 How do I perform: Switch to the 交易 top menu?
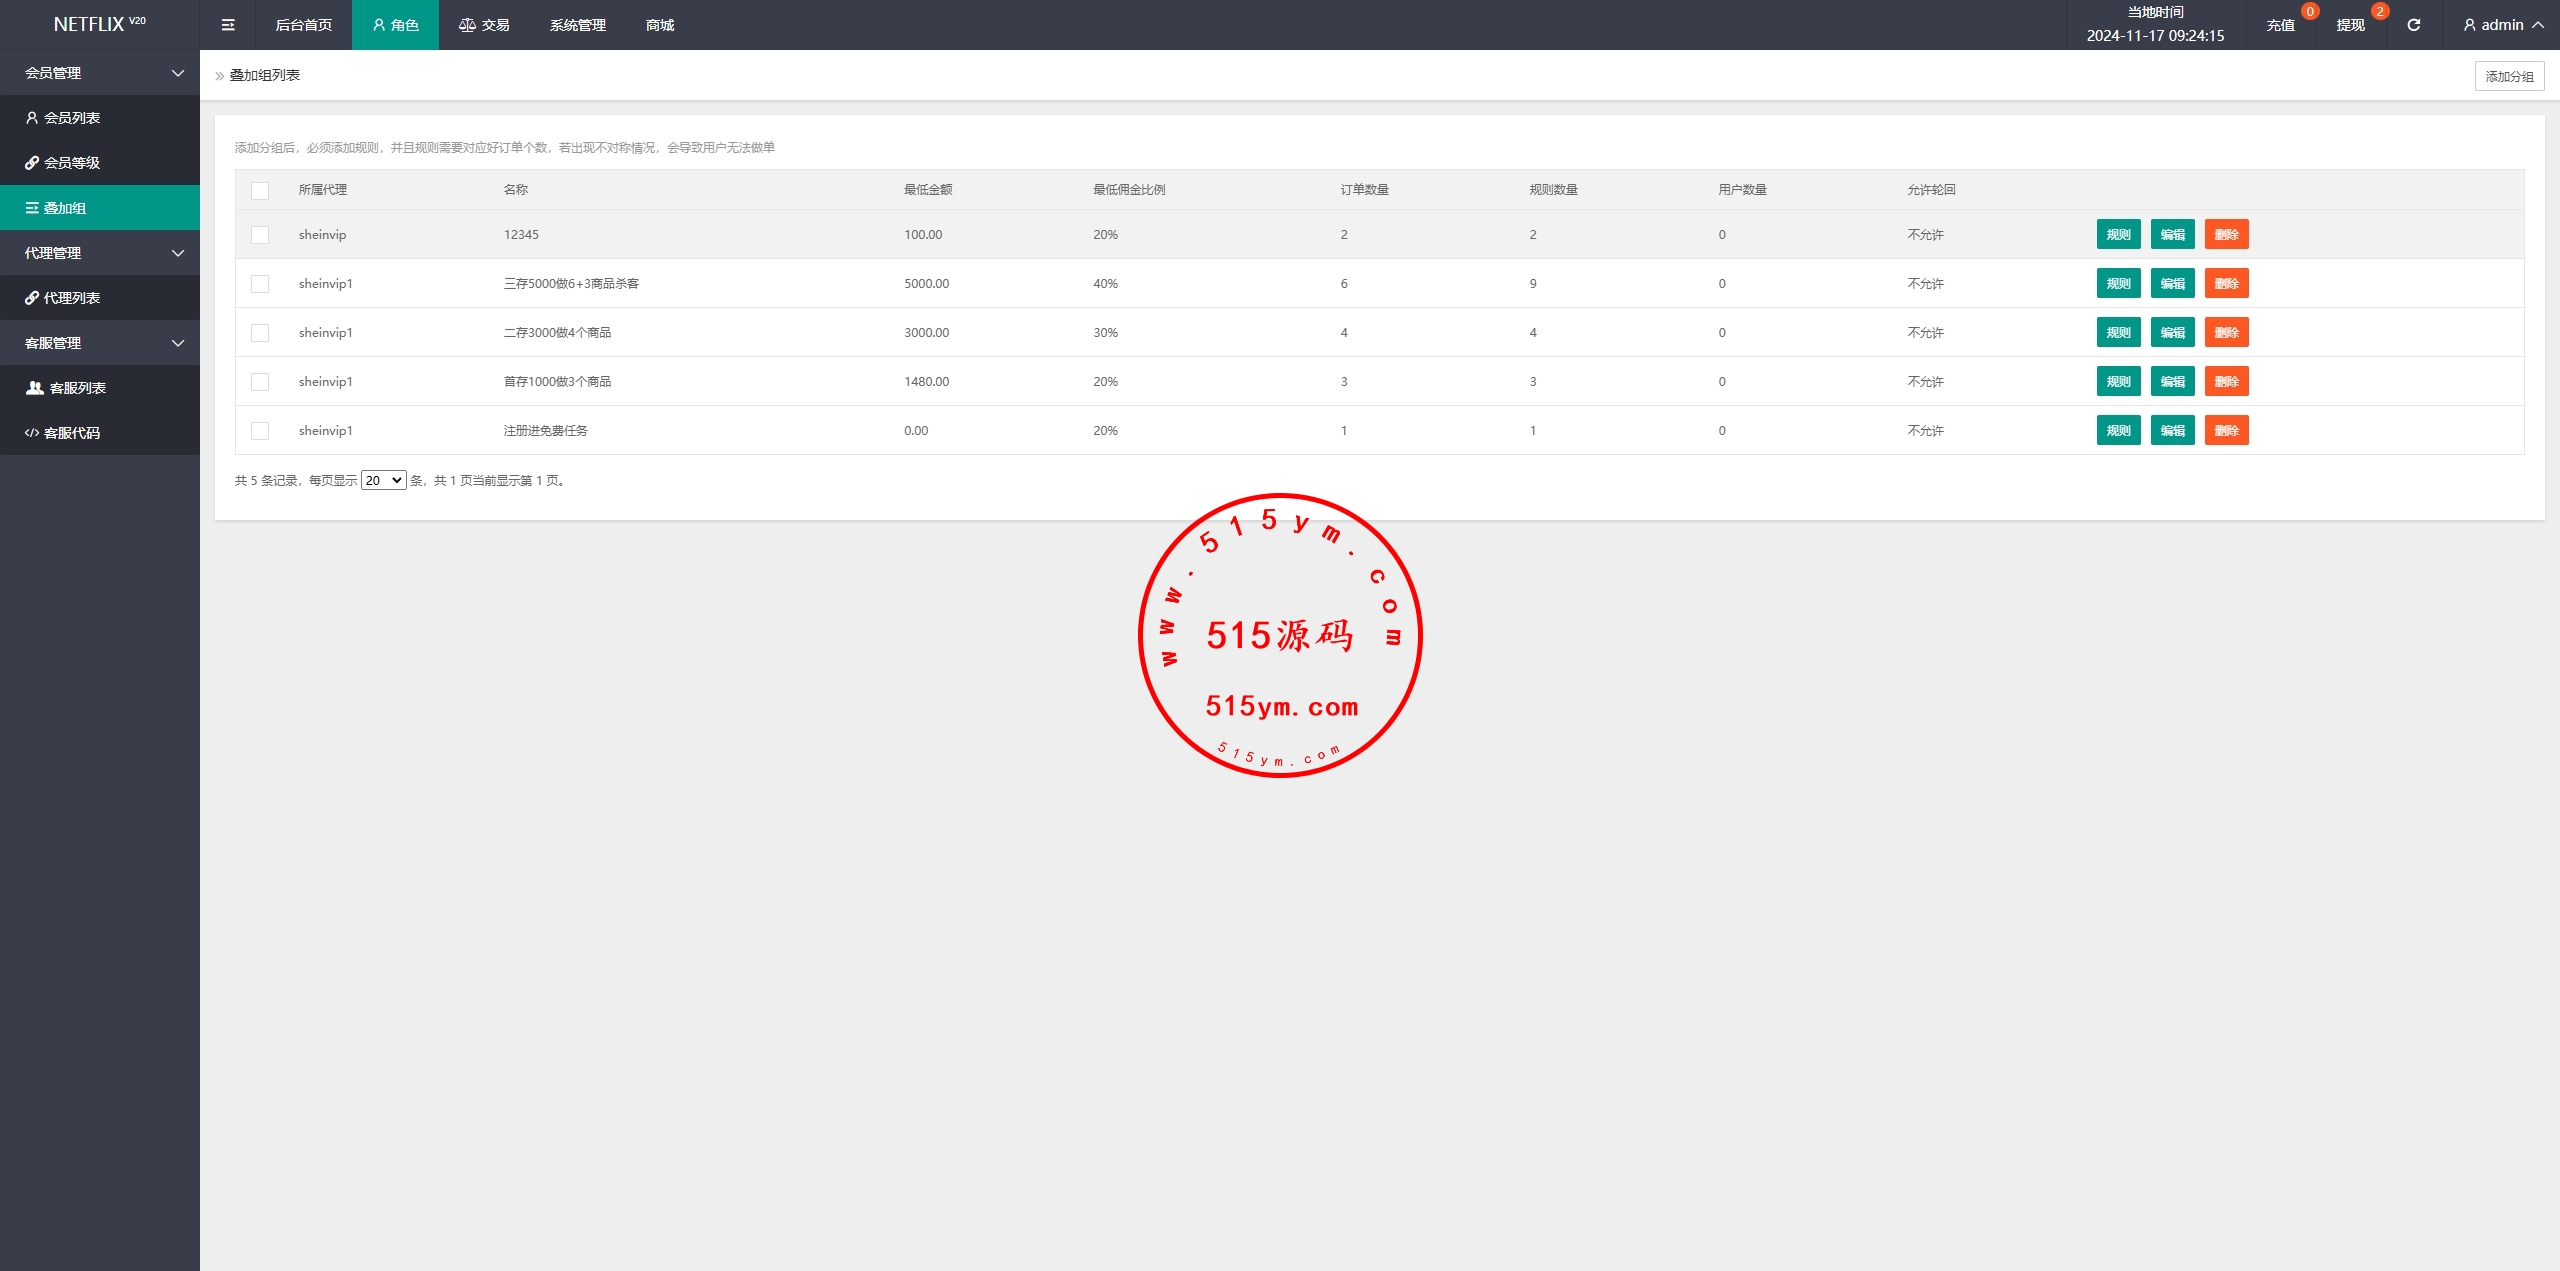pyautogui.click(x=484, y=25)
